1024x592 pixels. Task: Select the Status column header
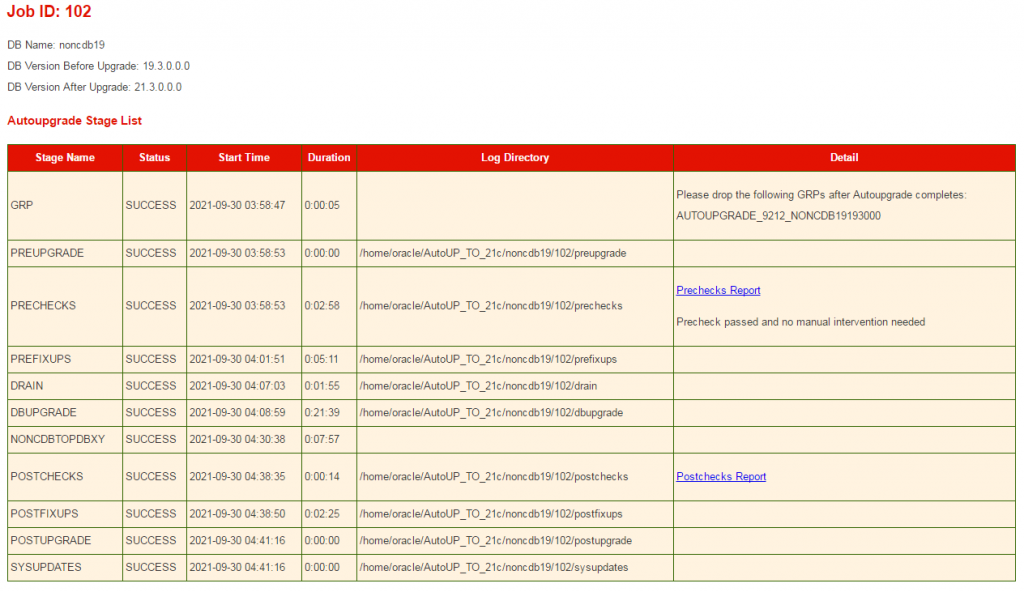pos(154,158)
